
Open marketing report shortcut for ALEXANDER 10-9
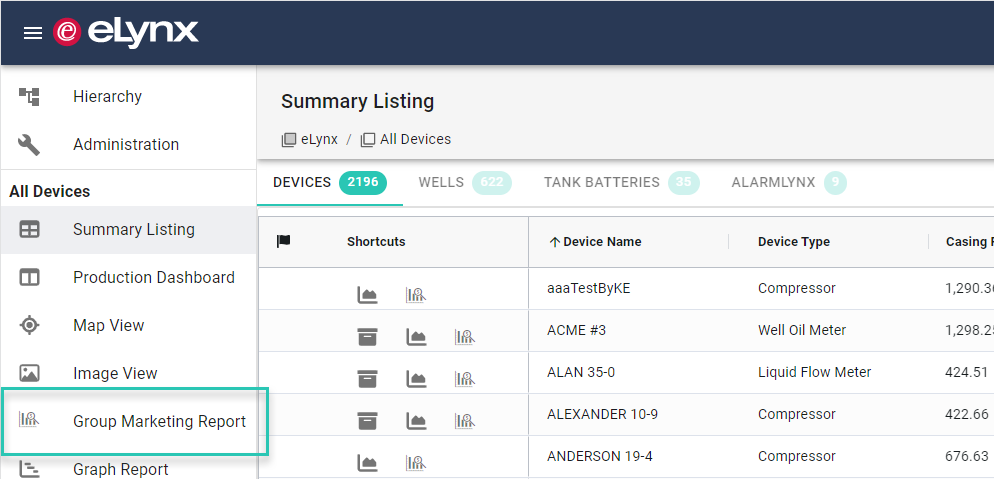(x=465, y=421)
